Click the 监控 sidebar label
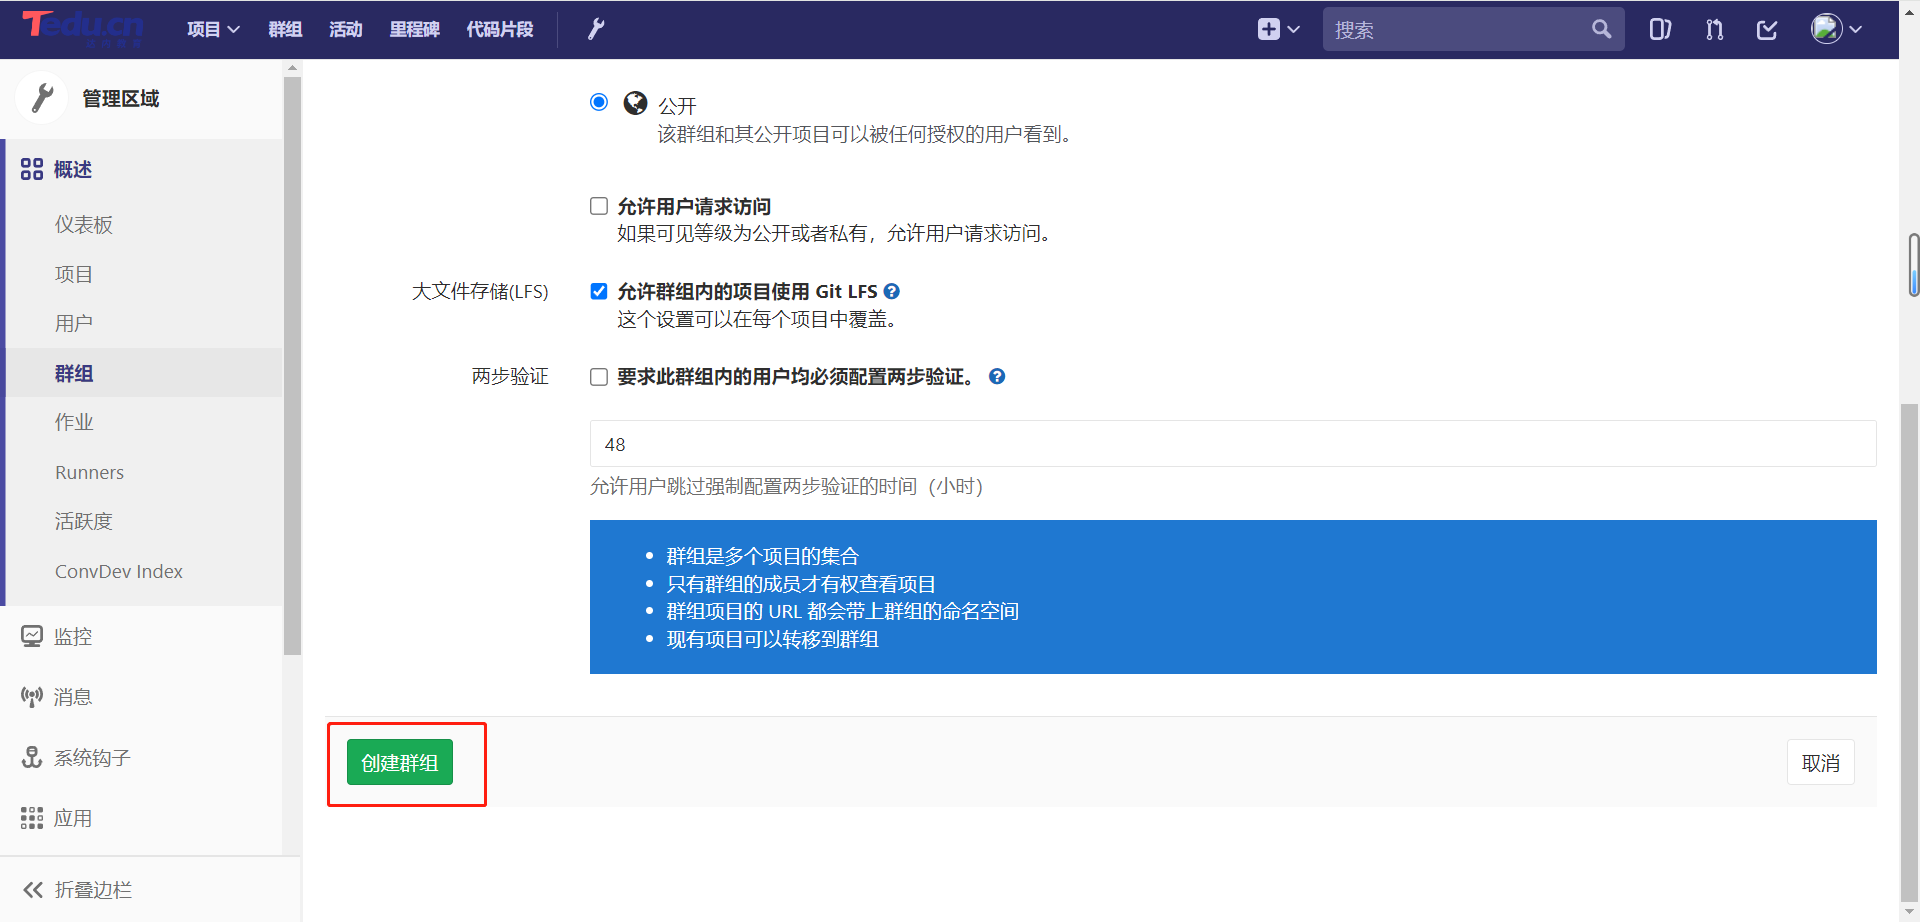 coord(73,636)
